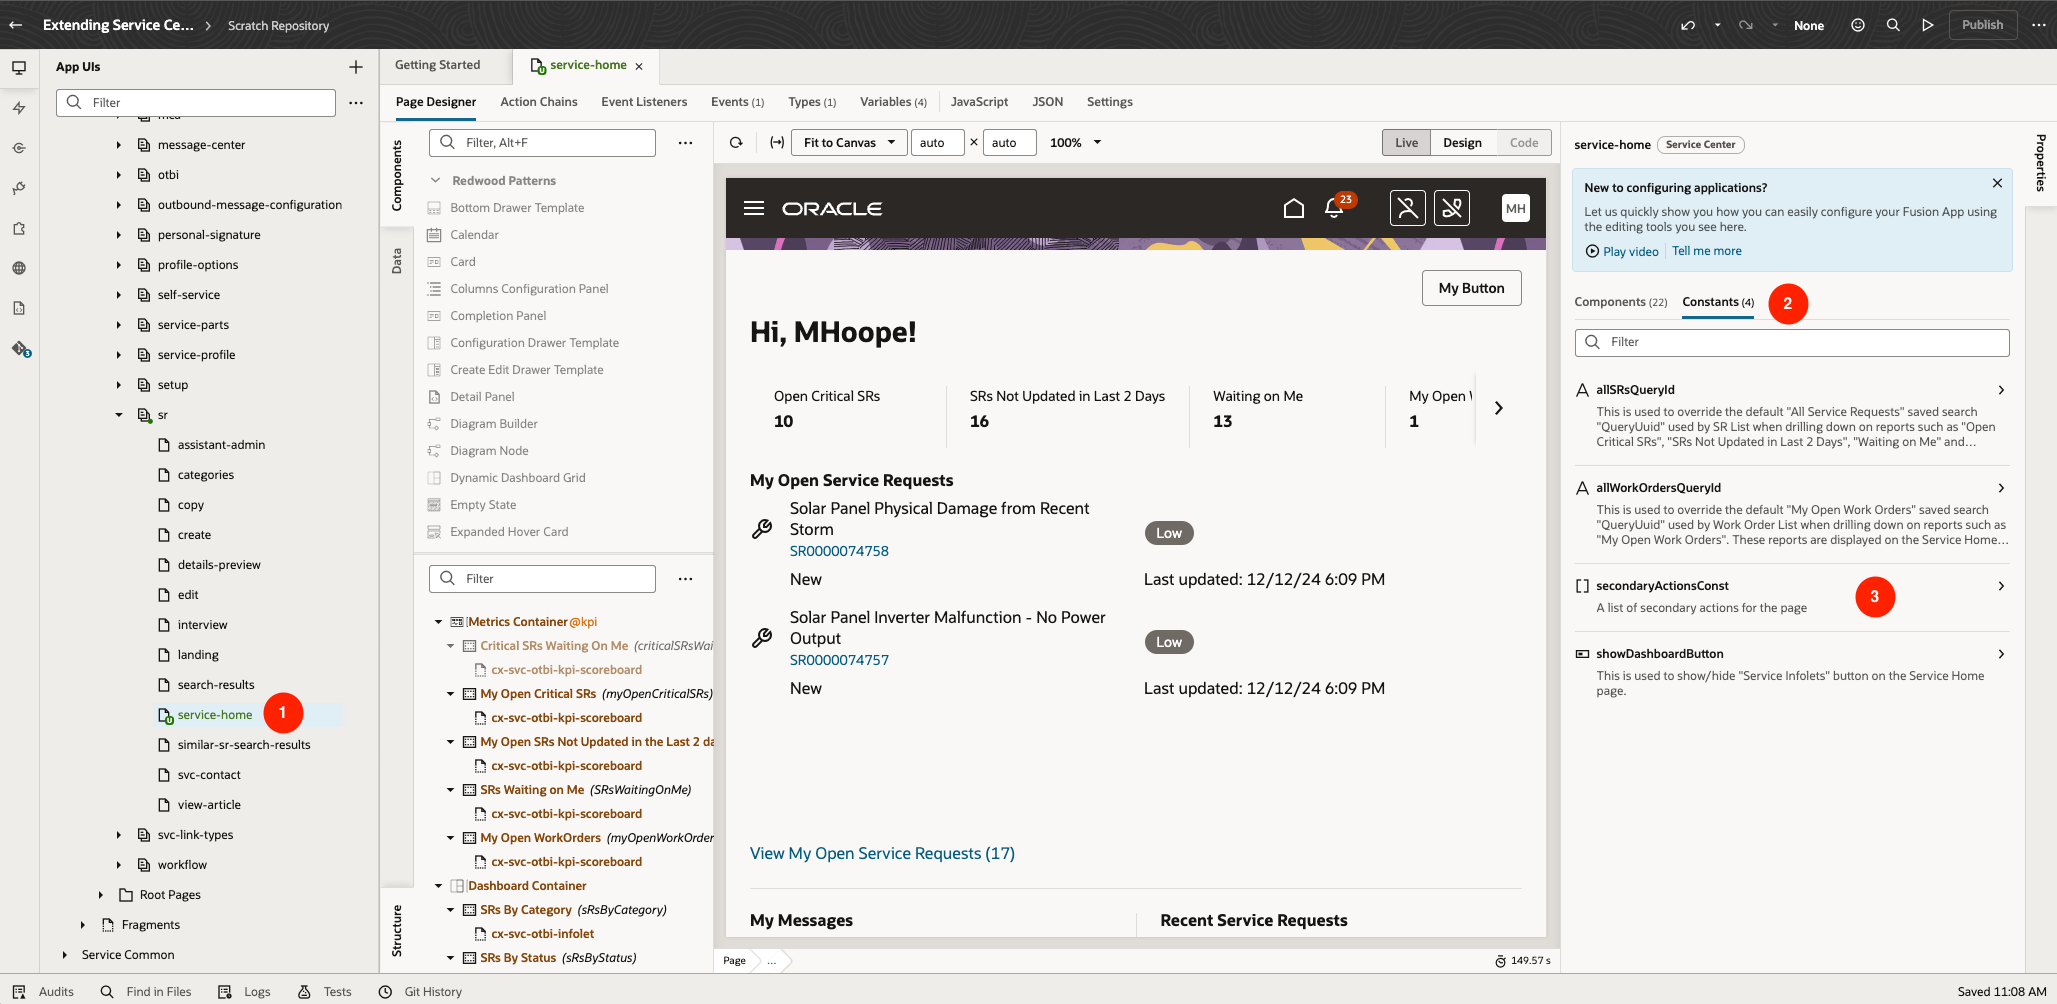This screenshot has height=1004, width=2057.
Task: Click the home icon in Oracle header
Action: [1294, 208]
